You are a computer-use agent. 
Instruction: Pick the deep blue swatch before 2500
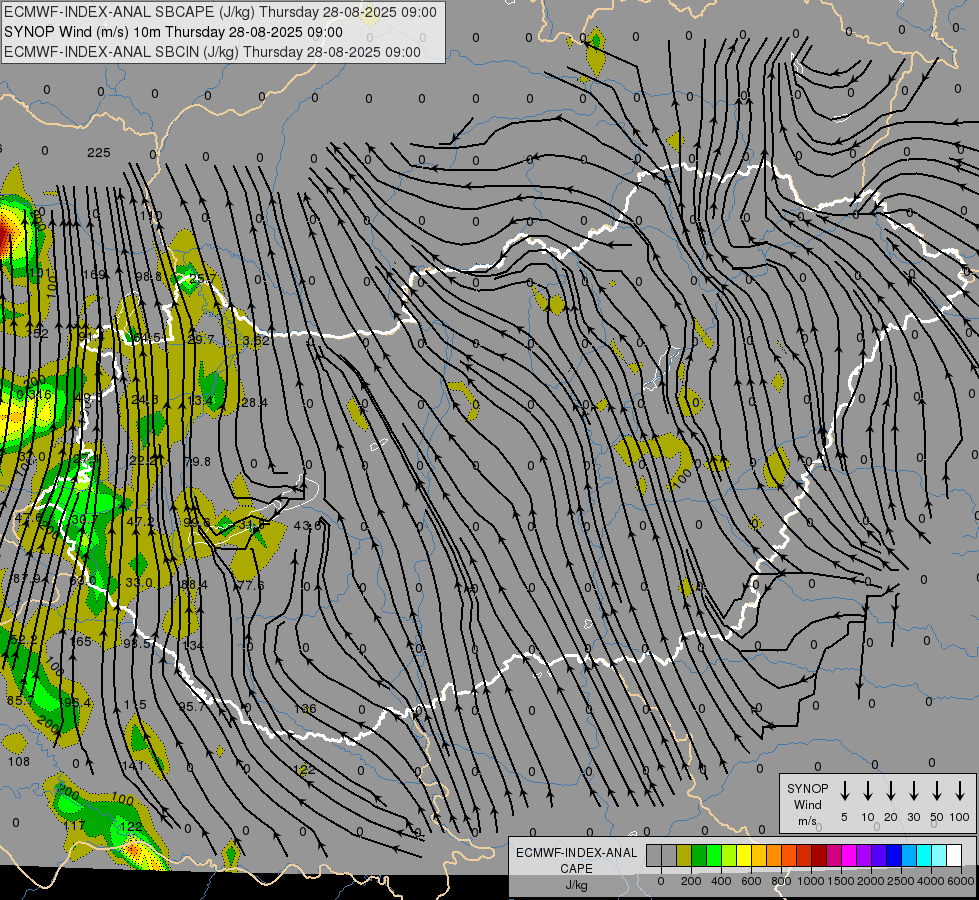point(893,855)
